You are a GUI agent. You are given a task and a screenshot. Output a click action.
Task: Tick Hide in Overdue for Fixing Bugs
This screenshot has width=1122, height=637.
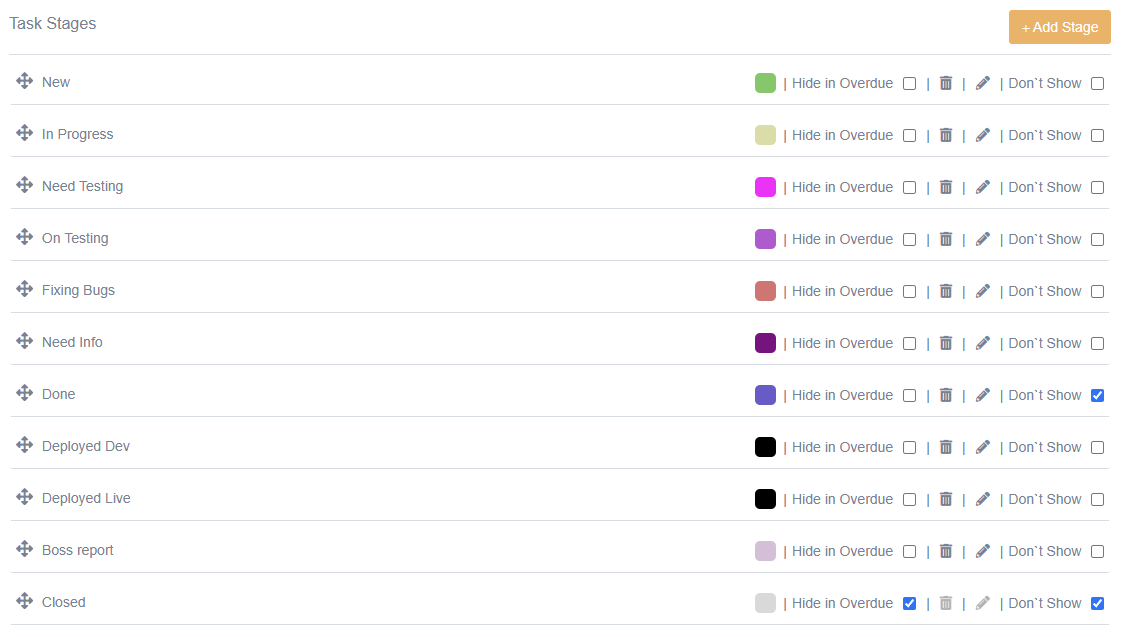coord(909,292)
